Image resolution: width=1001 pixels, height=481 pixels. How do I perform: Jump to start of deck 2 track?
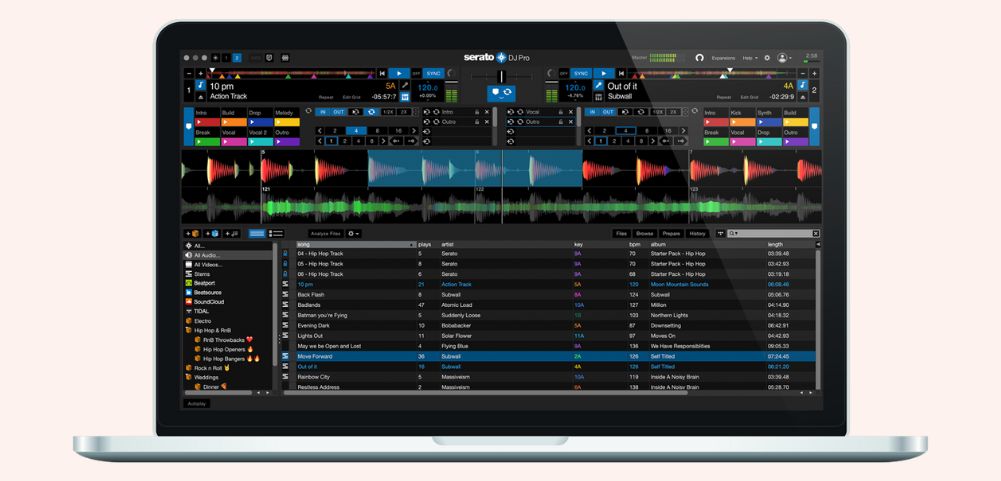(x=621, y=73)
